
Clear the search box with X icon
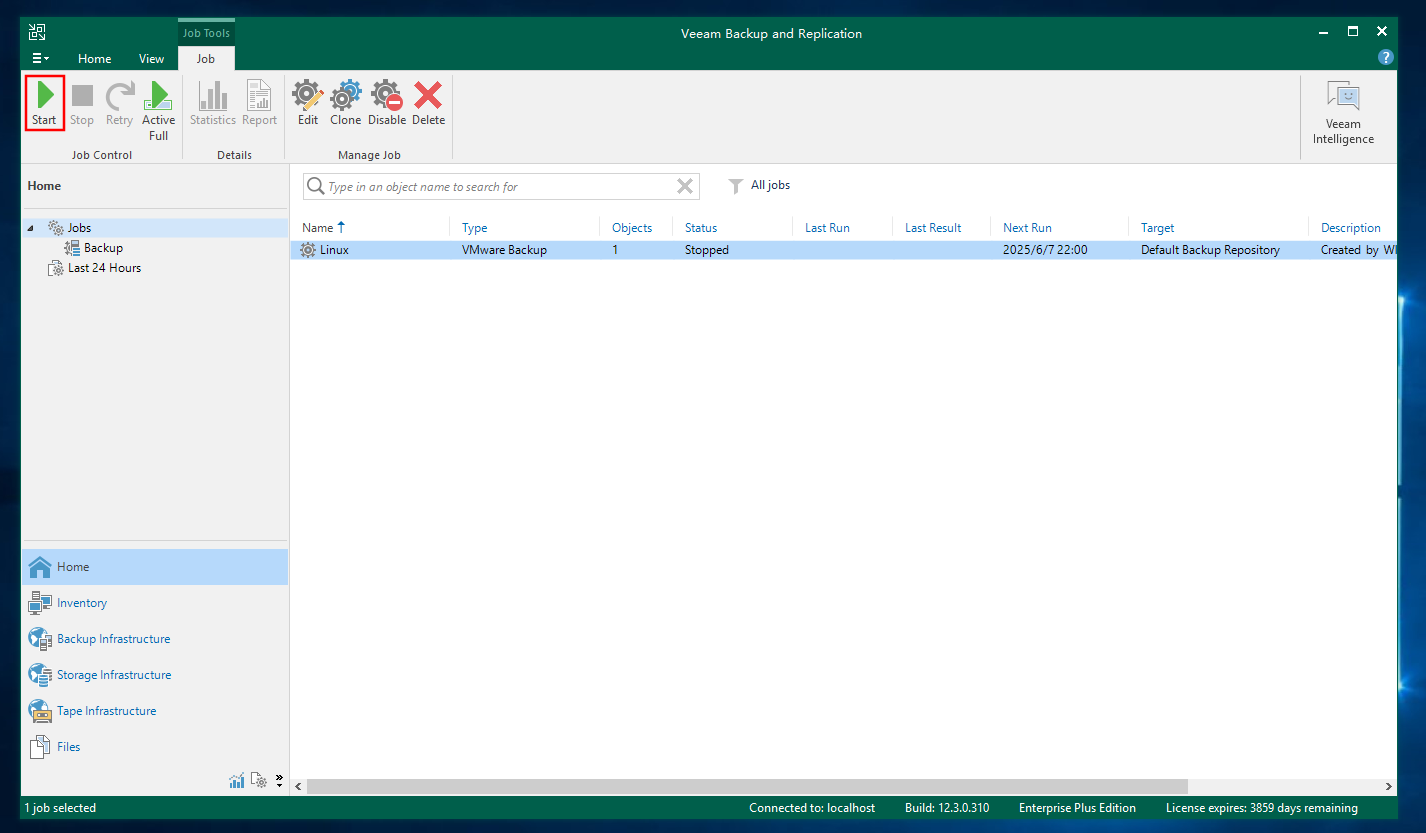(685, 186)
